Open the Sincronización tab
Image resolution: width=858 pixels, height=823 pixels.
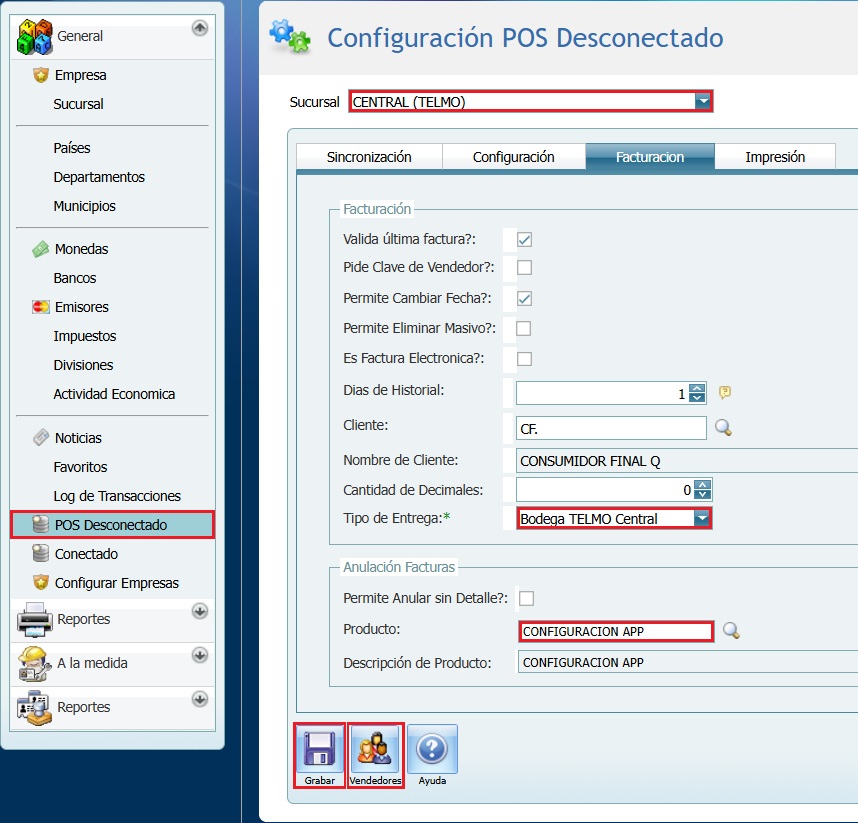(x=369, y=156)
